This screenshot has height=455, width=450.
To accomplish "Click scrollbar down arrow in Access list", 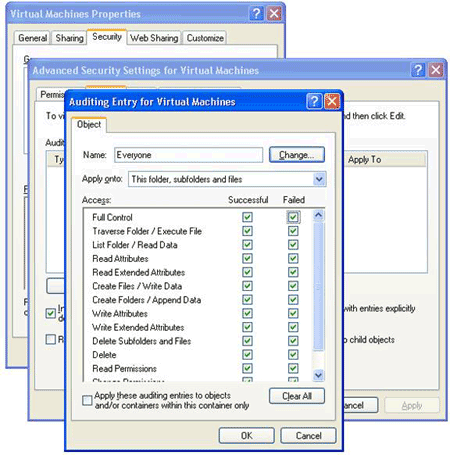I will click(x=318, y=376).
